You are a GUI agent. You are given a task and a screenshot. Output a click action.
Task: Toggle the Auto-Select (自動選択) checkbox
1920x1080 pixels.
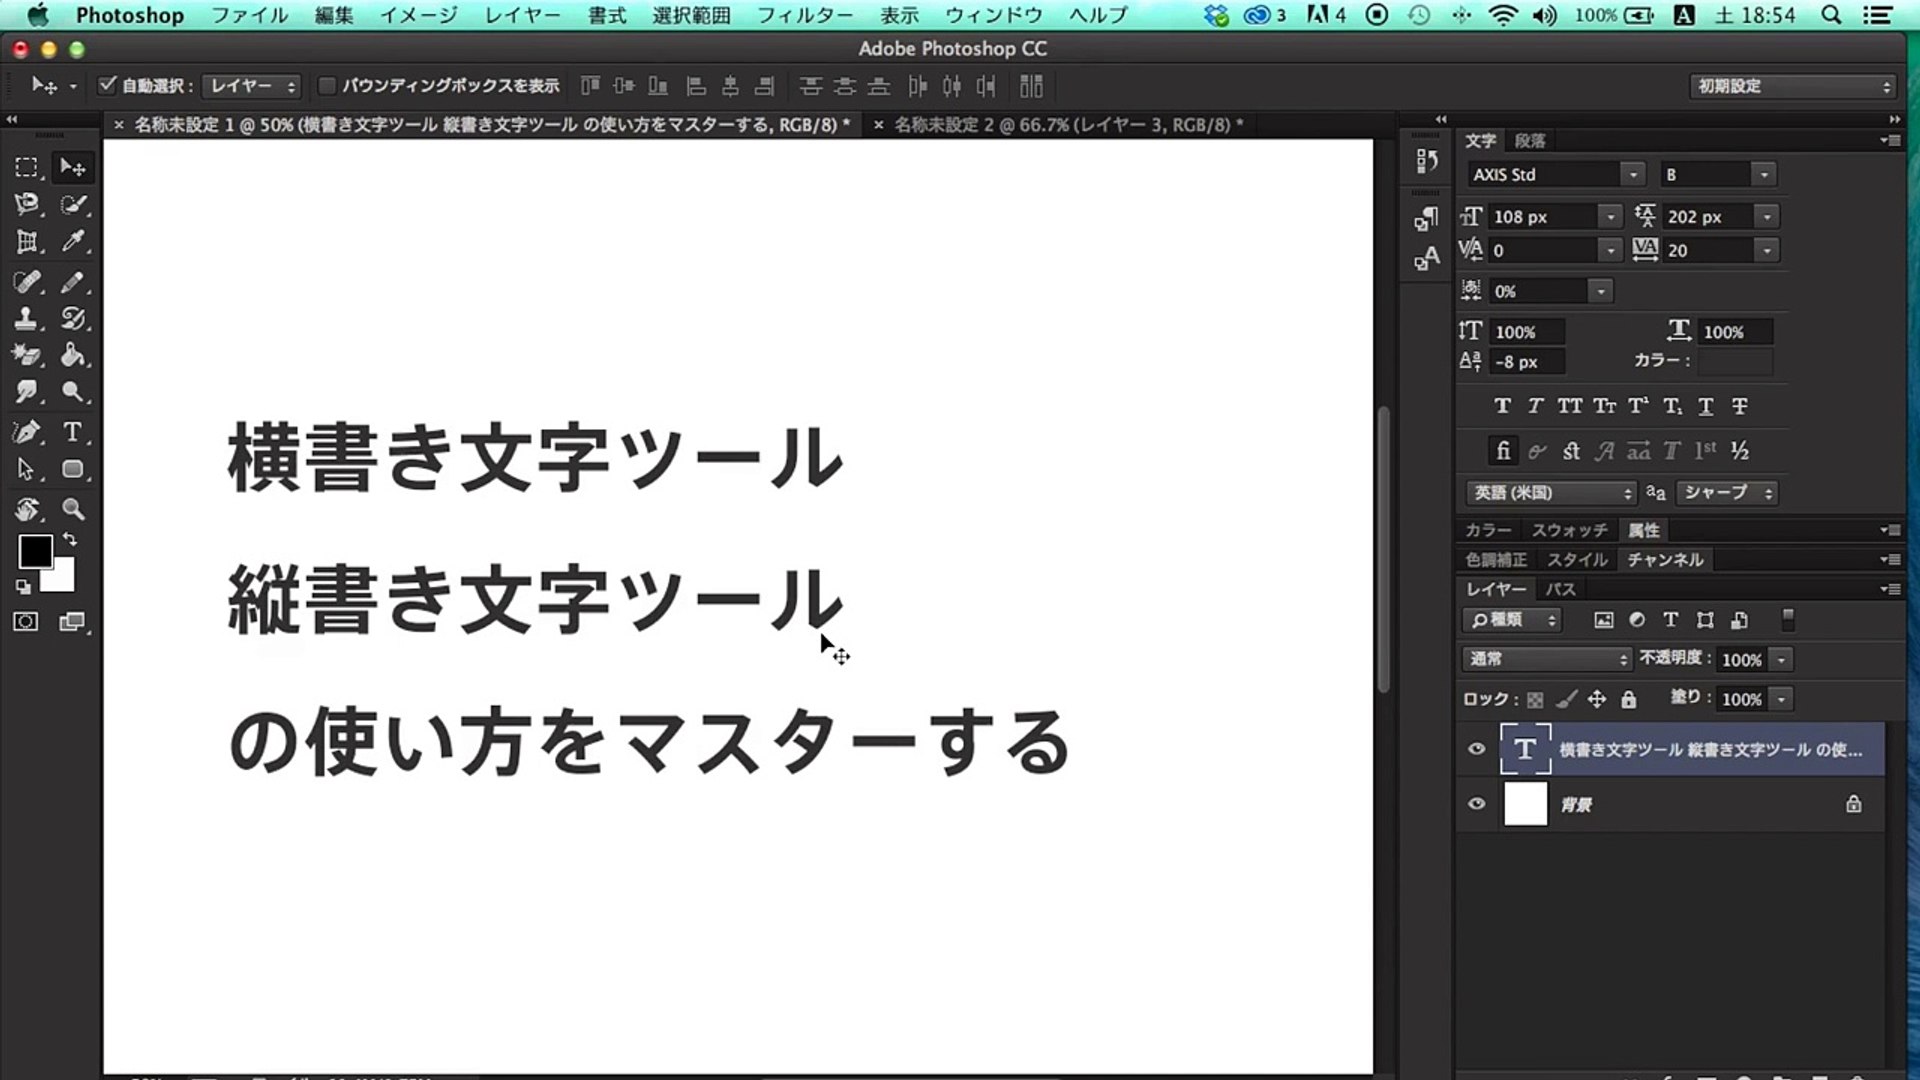(x=107, y=85)
